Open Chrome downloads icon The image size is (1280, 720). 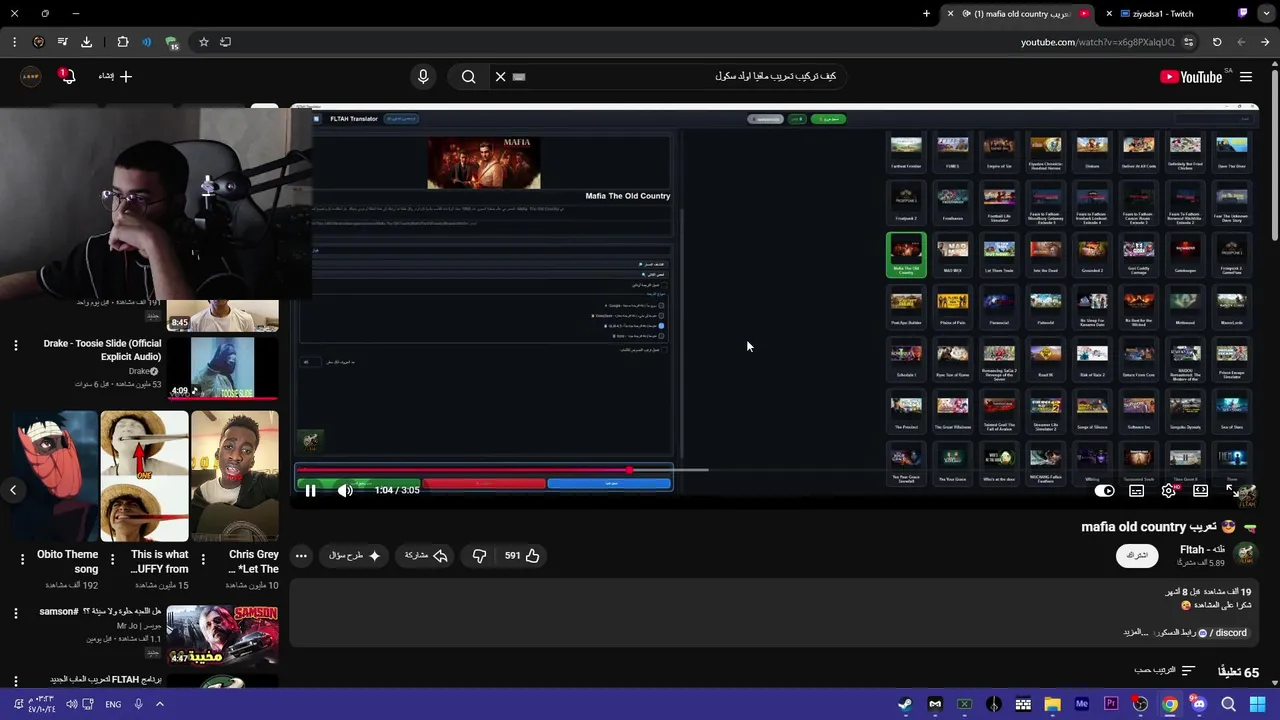(x=86, y=42)
